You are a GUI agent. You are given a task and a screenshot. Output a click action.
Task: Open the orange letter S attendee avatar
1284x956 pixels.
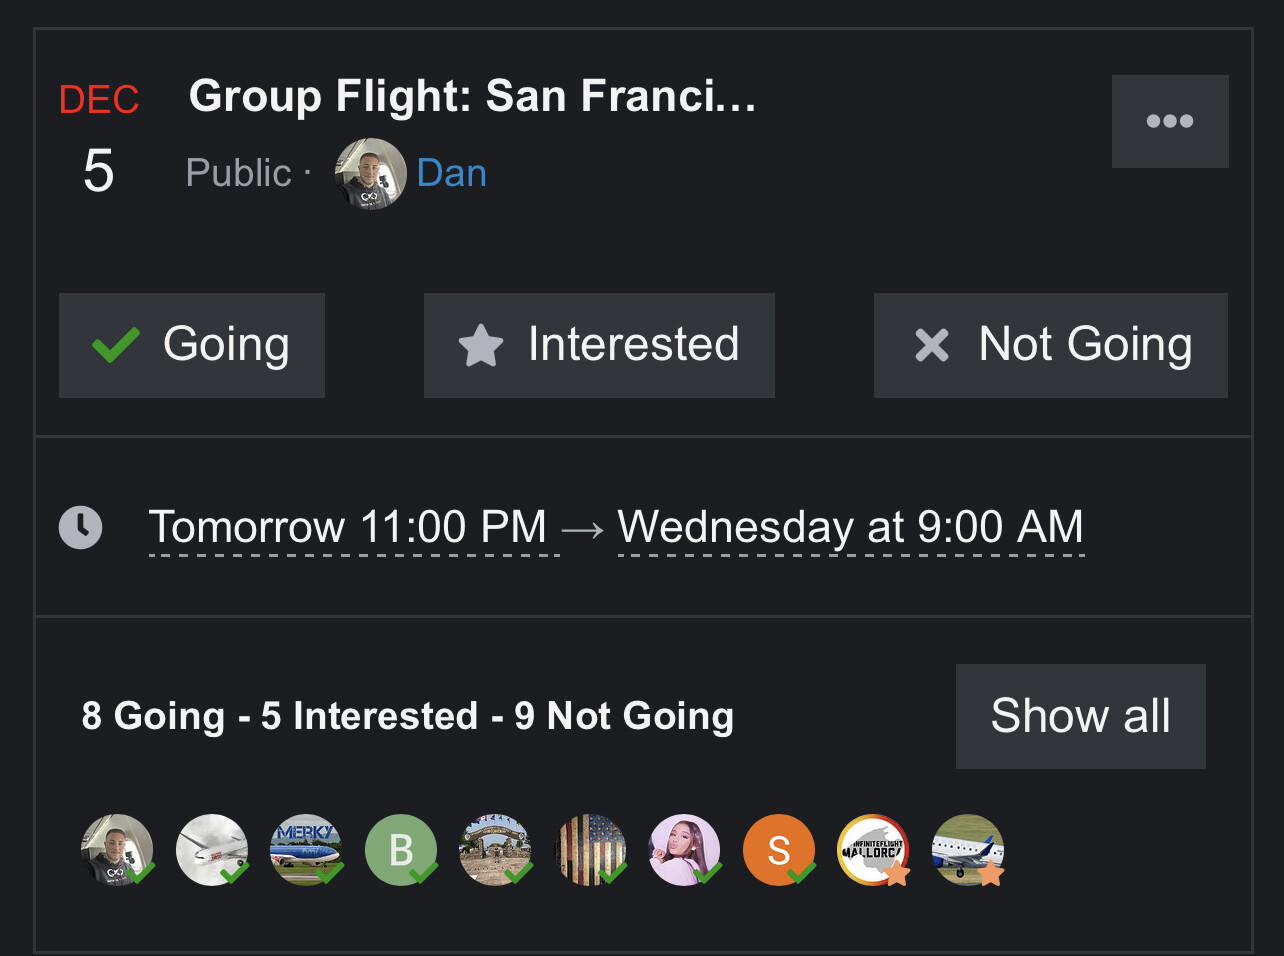(778, 850)
